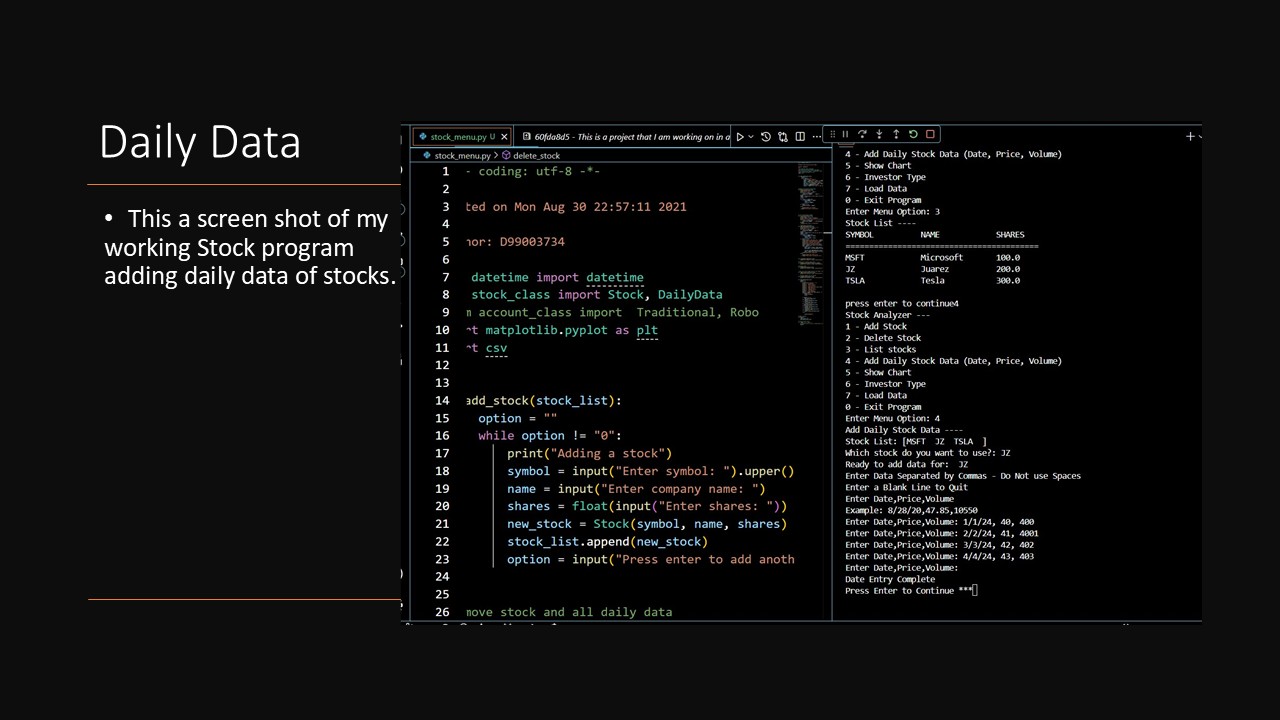The height and width of the screenshot is (720, 1280).
Task: Click debug Step Over icon
Action: coord(862,134)
